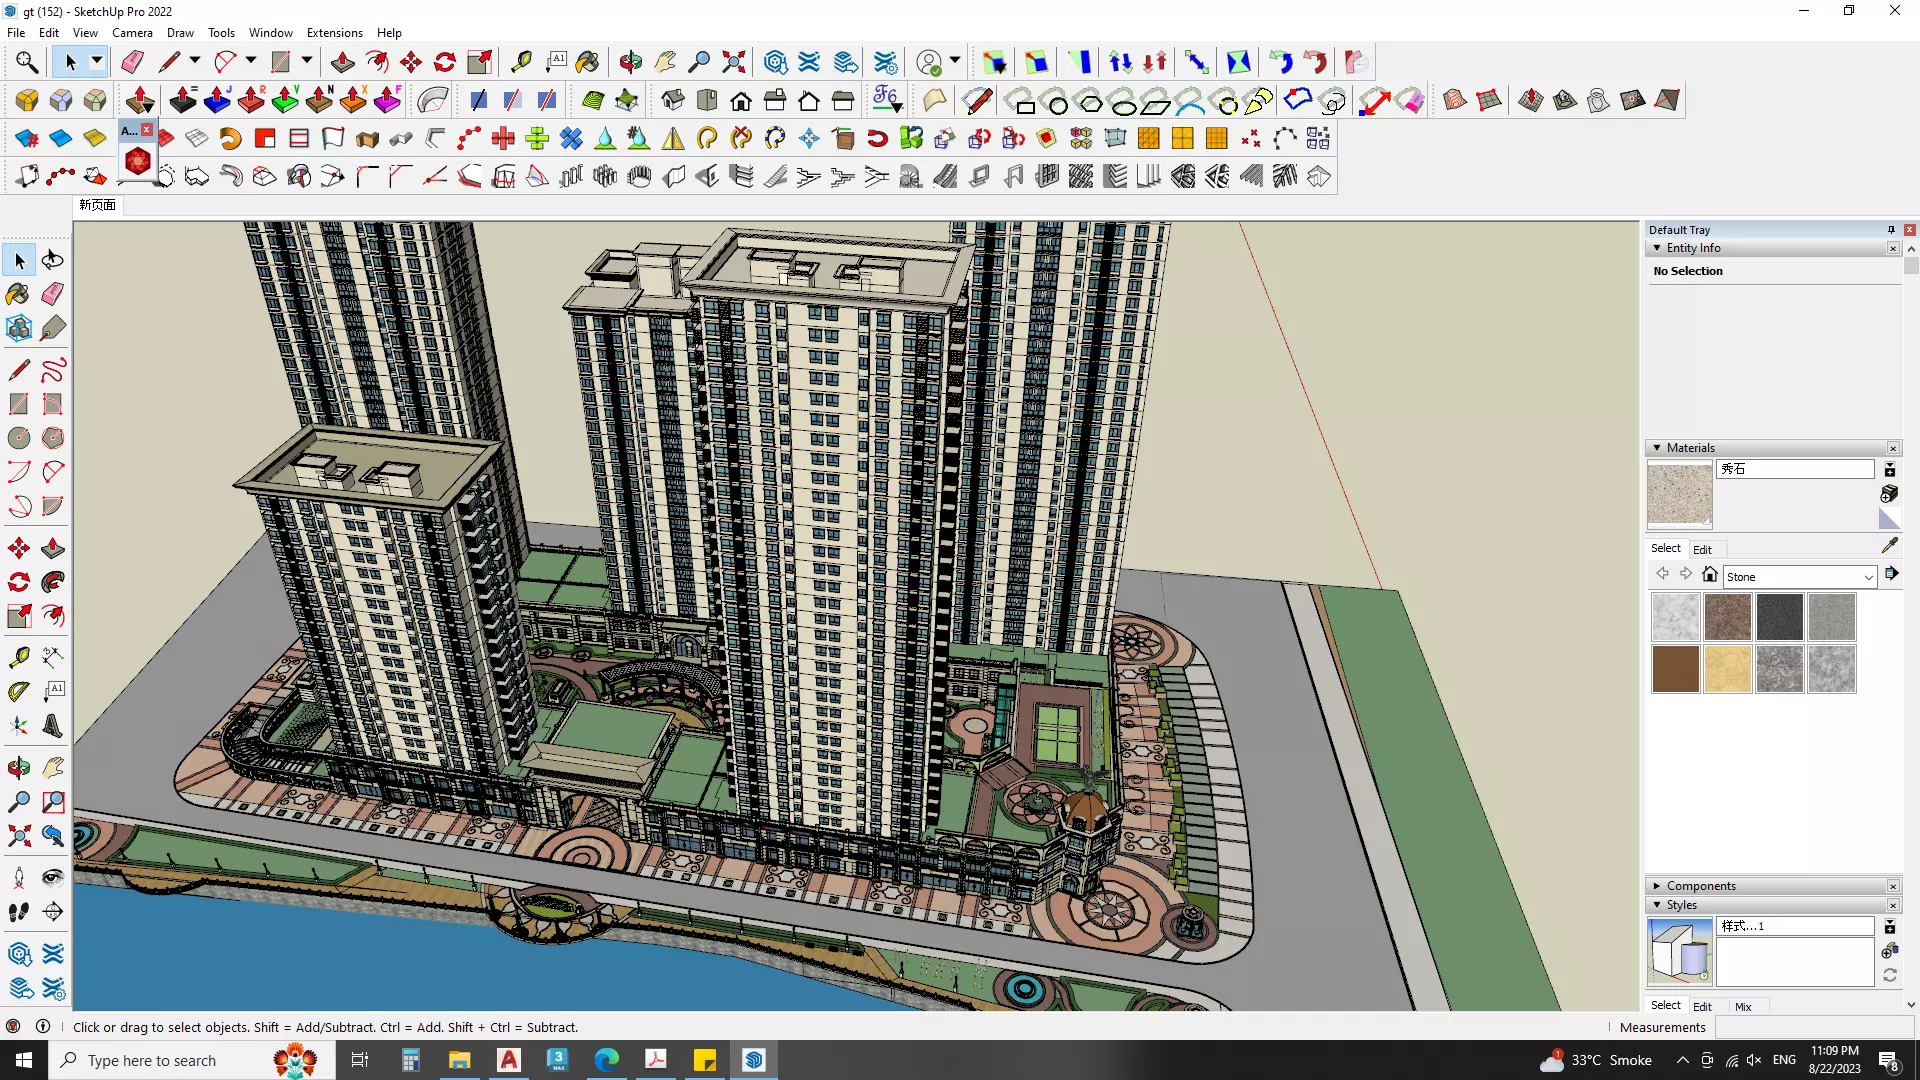Switch to Iso standard view
This screenshot has width=1920, height=1080.
click(673, 100)
